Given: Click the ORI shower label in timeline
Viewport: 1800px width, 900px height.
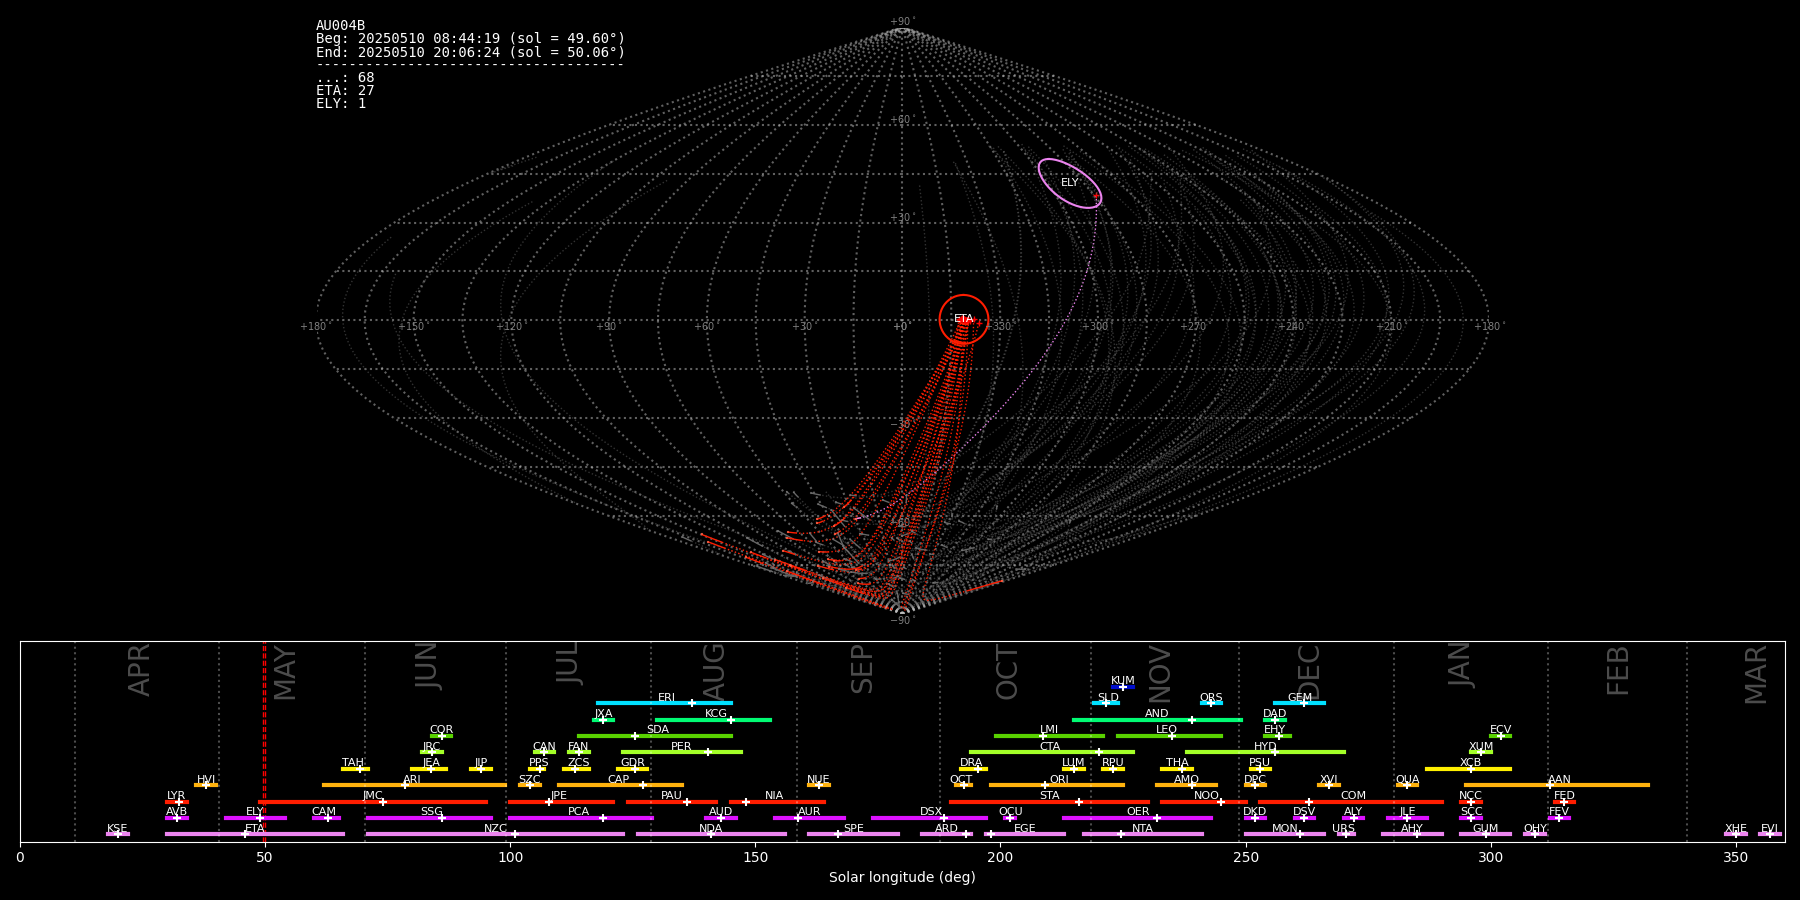Looking at the screenshot, I should coord(1059,779).
